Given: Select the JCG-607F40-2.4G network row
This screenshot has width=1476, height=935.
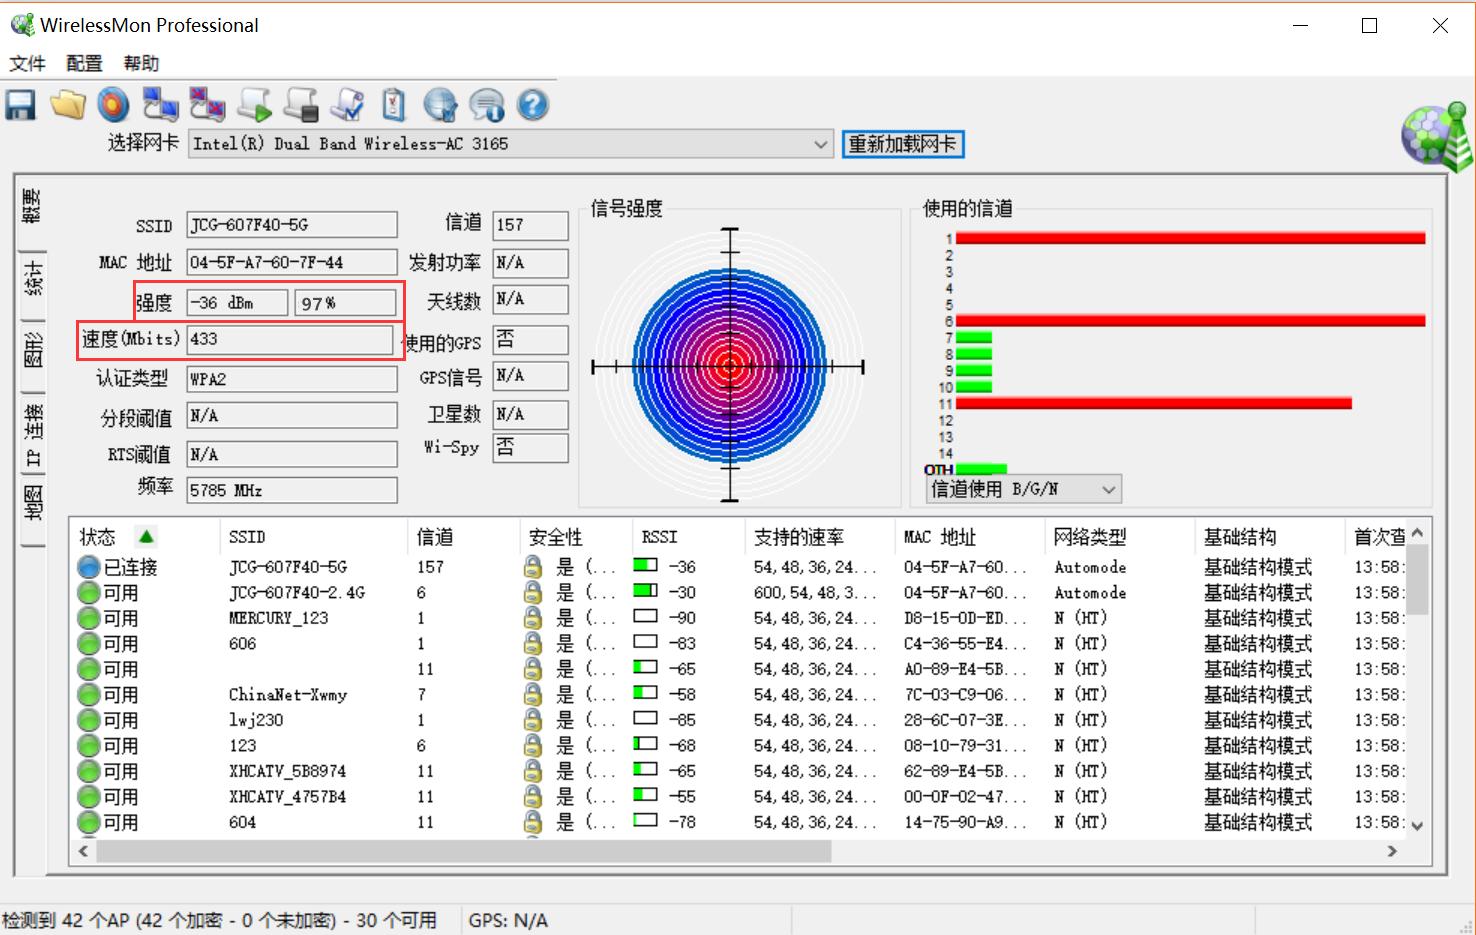Looking at the screenshot, I should point(296,592).
